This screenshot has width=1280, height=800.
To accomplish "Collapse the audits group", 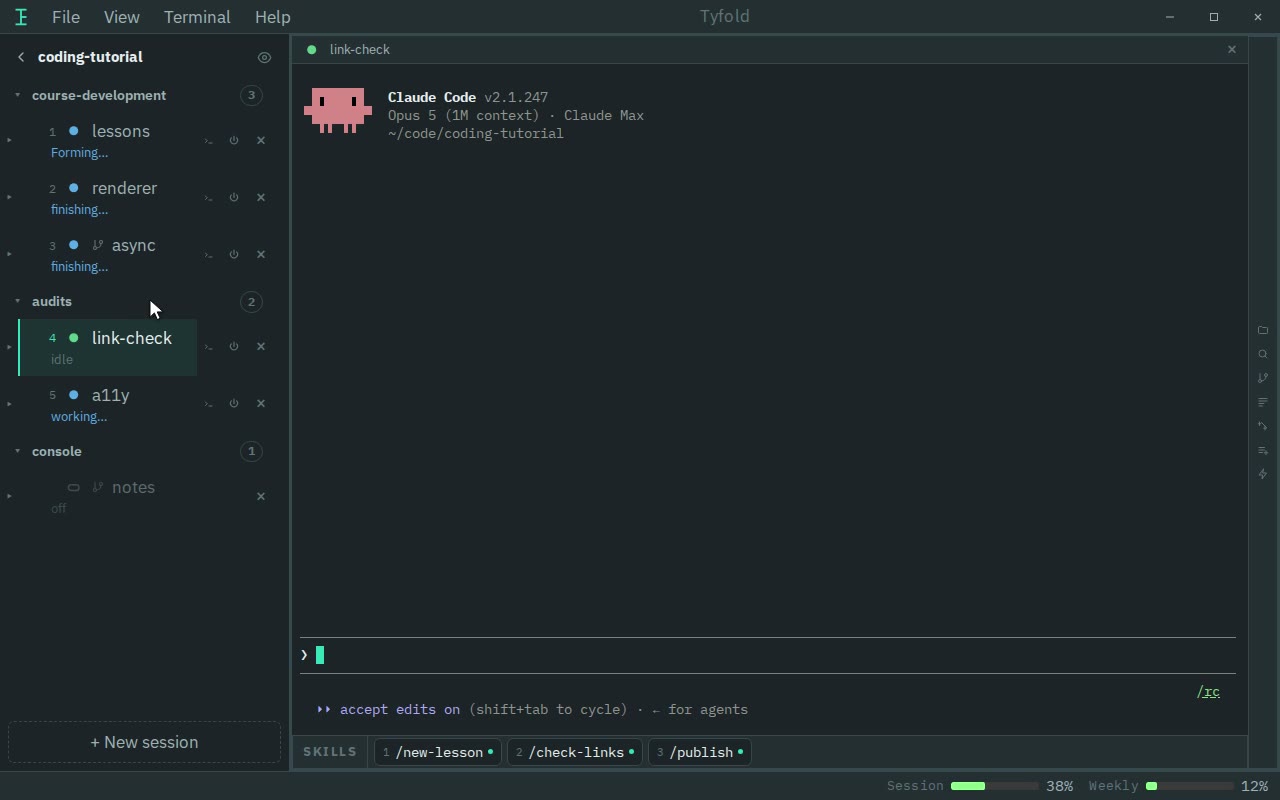I will coord(17,301).
